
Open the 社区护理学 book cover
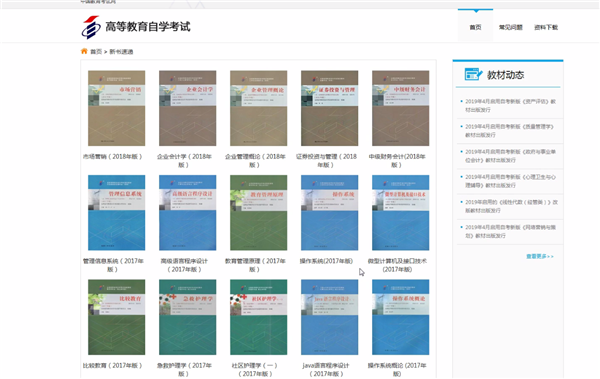pos(258,317)
